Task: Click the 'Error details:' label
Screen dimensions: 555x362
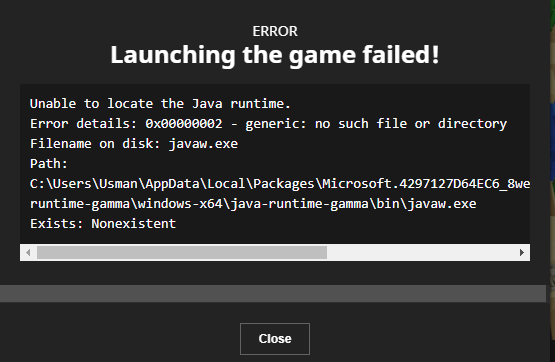Action: coord(84,124)
